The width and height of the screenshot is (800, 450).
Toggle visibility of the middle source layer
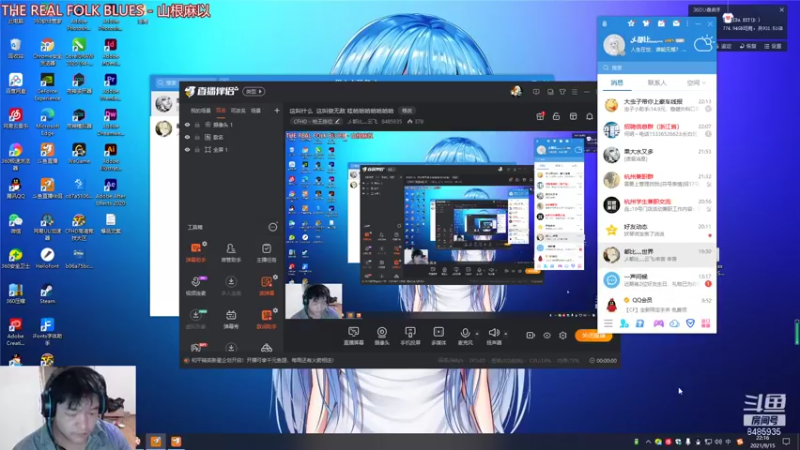[187, 137]
